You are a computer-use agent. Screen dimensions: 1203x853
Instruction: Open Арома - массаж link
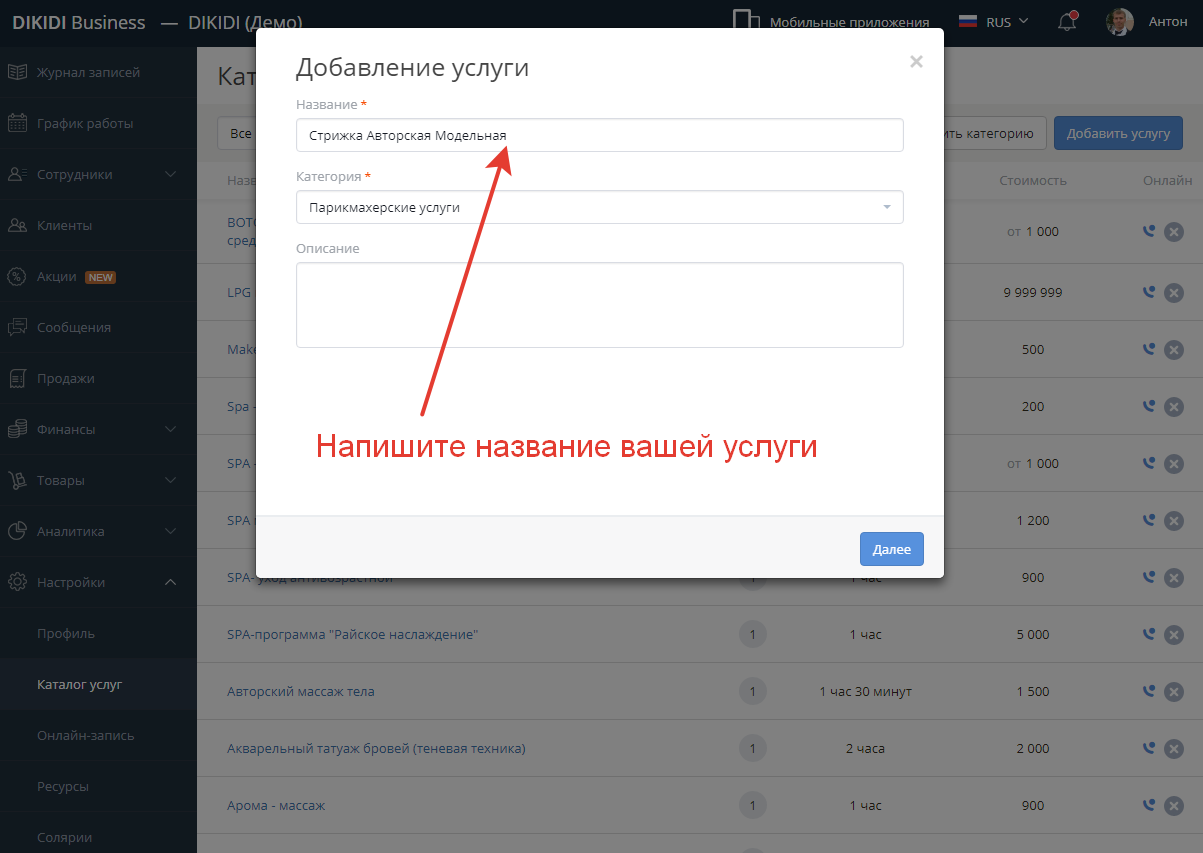coord(276,806)
